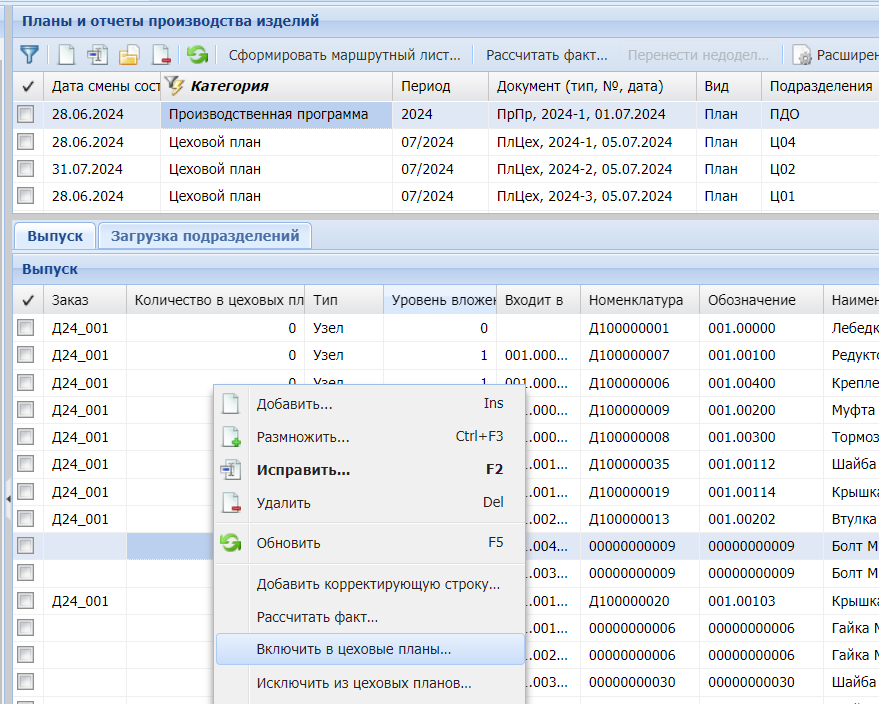Click the filter funnel icon in toolbar
This screenshot has width=879, height=704.
pyautogui.click(x=29, y=55)
